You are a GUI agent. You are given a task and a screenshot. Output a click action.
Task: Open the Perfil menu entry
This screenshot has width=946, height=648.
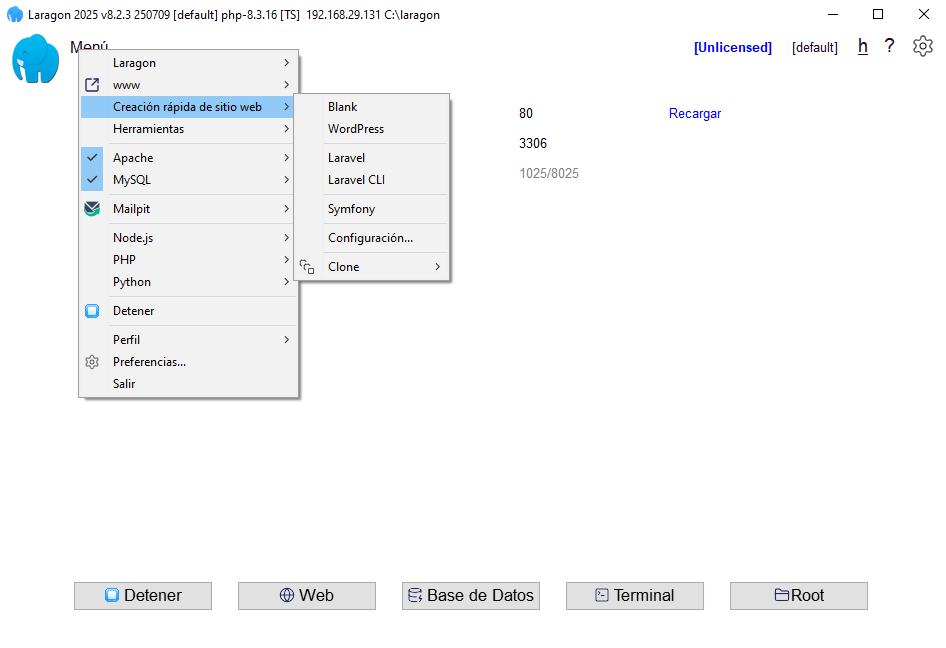click(x=188, y=340)
